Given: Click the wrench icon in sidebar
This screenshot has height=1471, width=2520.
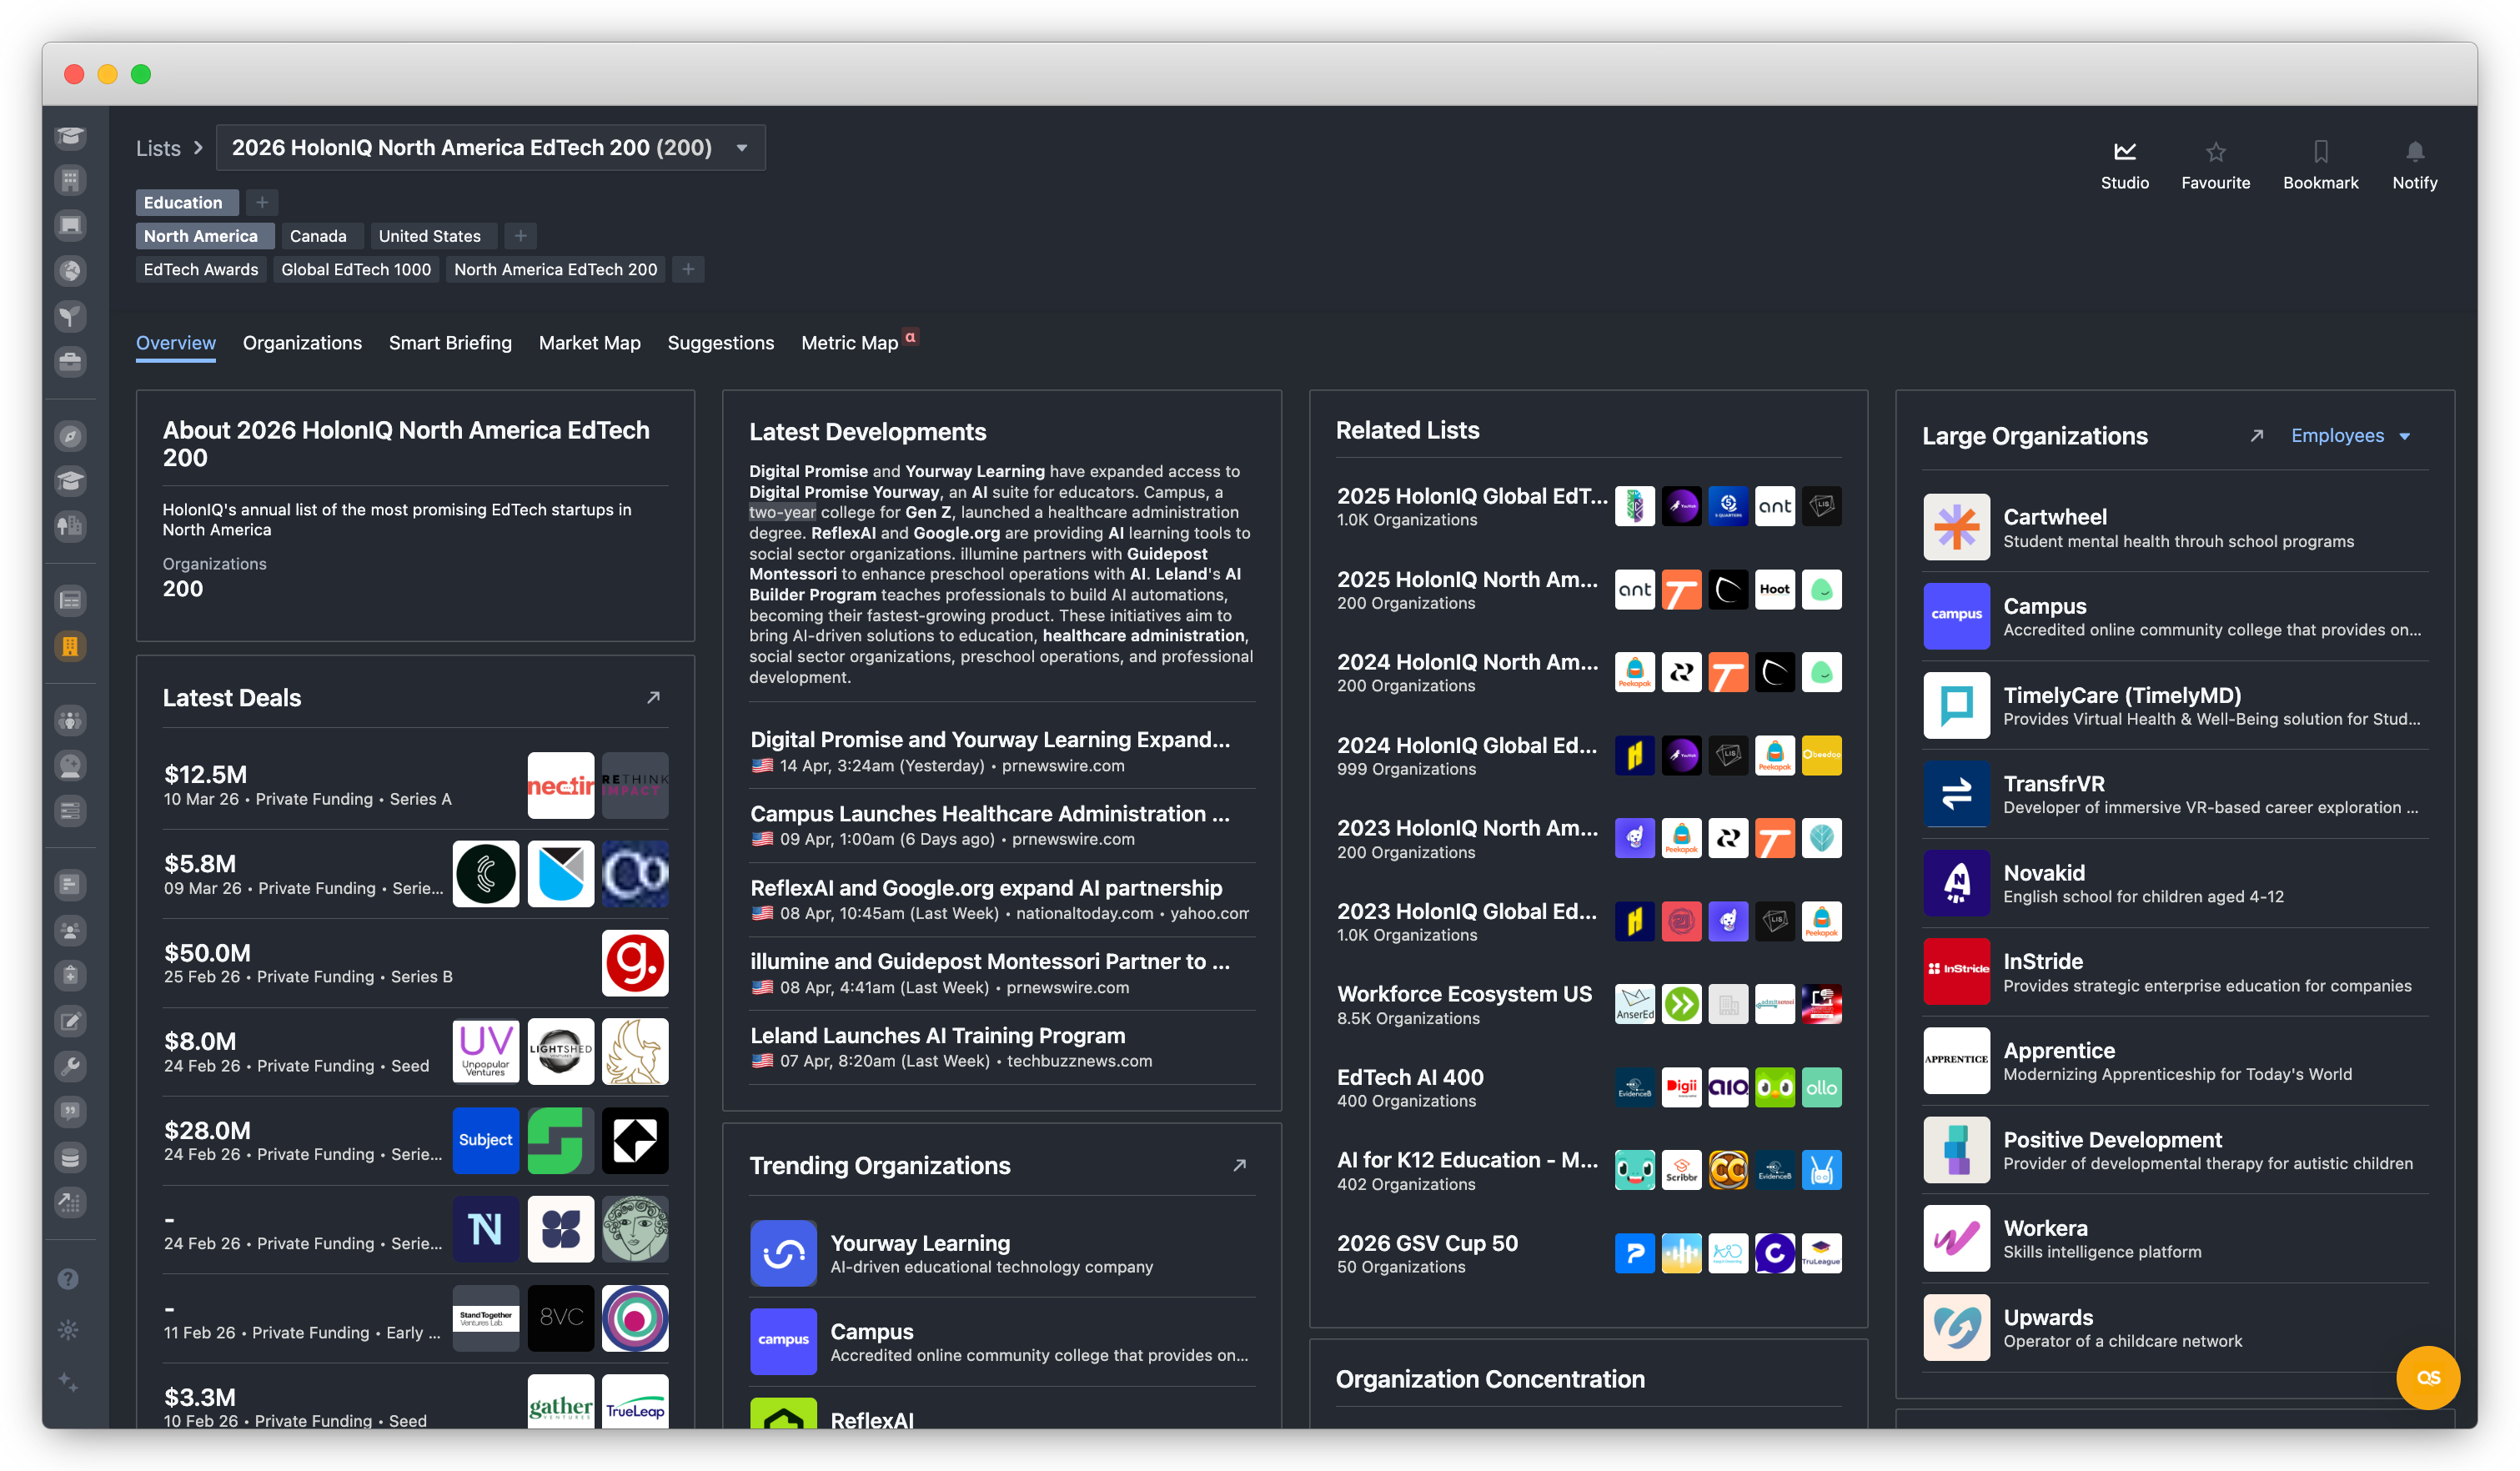Looking at the screenshot, I should tap(70, 1066).
